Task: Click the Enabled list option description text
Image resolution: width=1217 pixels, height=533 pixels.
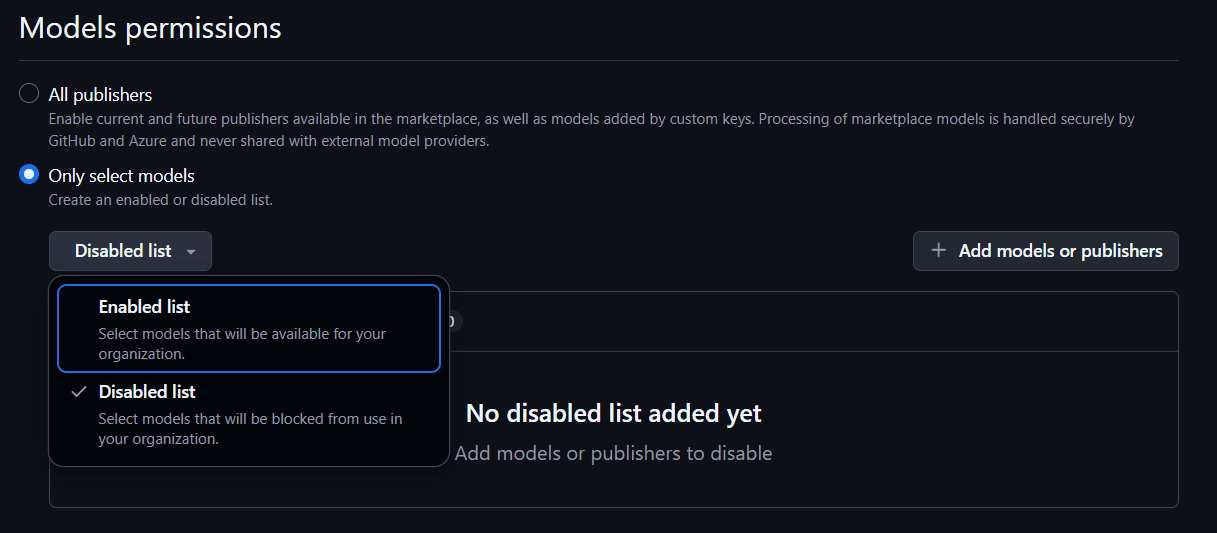Action: 241,343
